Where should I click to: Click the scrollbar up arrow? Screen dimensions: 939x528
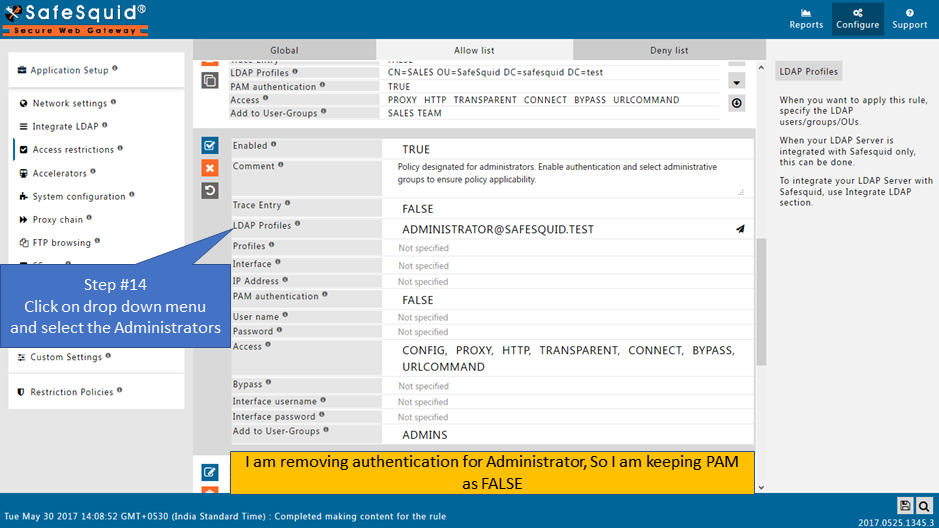pos(761,68)
